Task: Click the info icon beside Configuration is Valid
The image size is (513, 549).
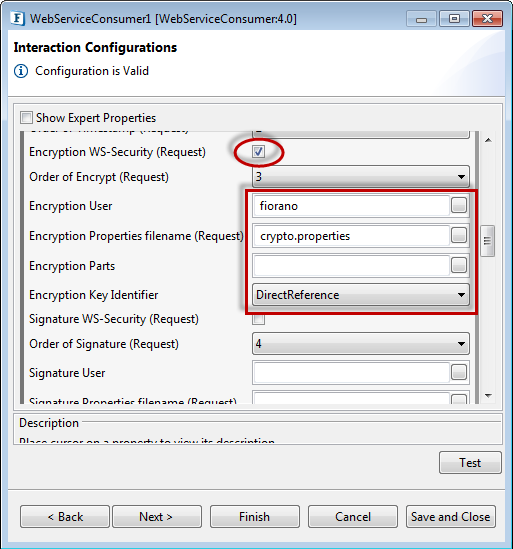Action: click(x=21, y=71)
